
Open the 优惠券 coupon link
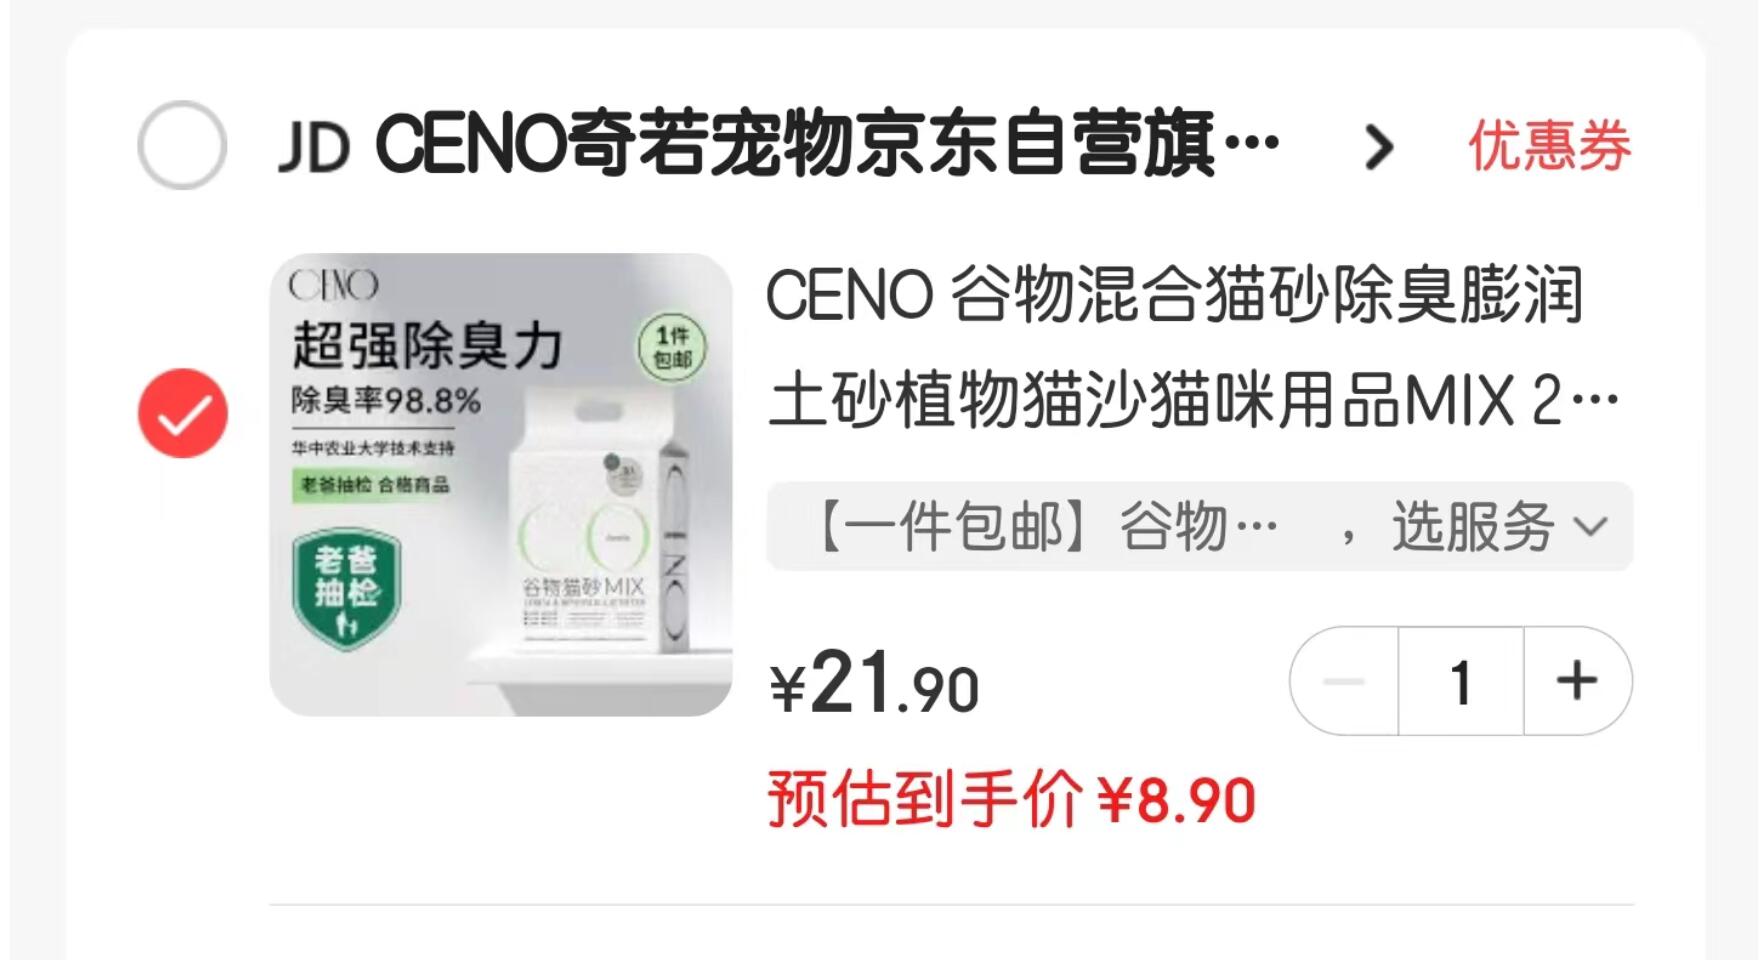pyautogui.click(x=1549, y=146)
